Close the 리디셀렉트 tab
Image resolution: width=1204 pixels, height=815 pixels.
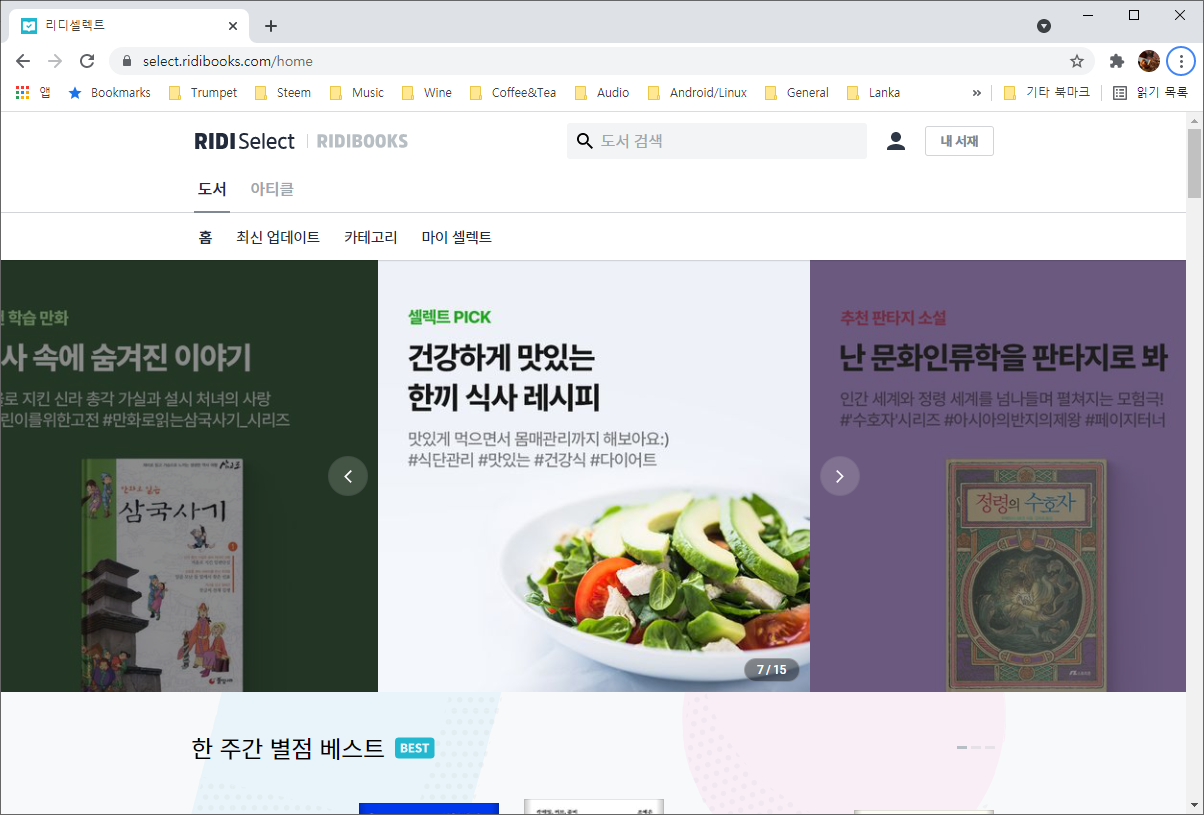233,26
